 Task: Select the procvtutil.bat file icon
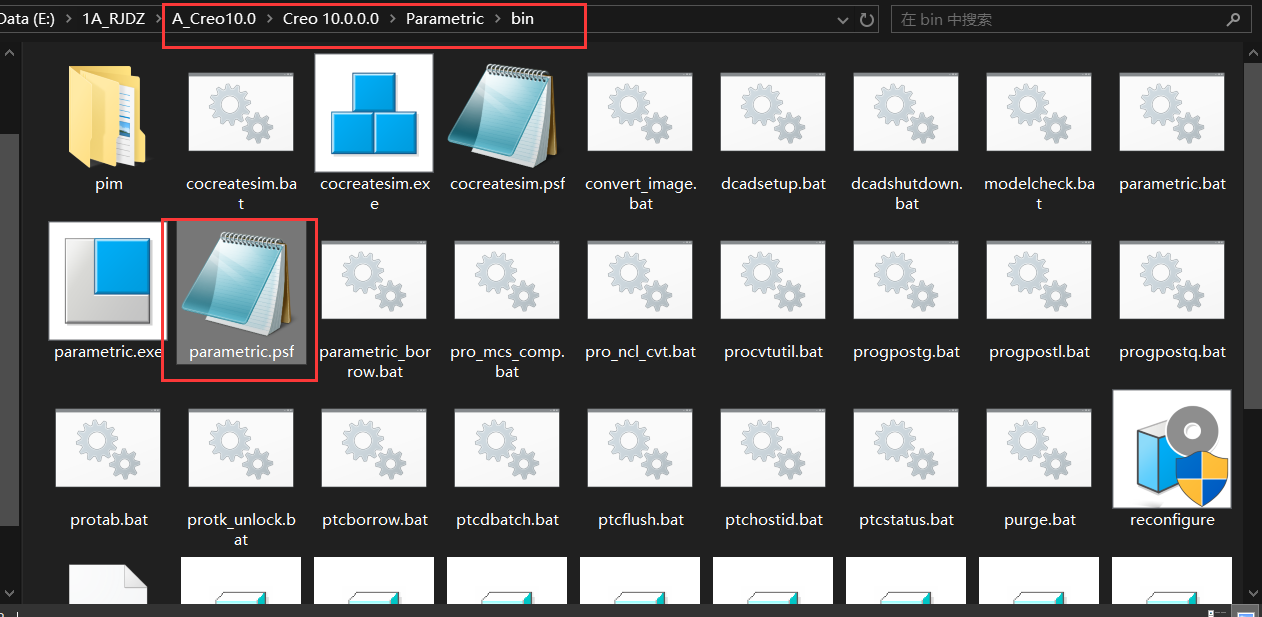[773, 281]
